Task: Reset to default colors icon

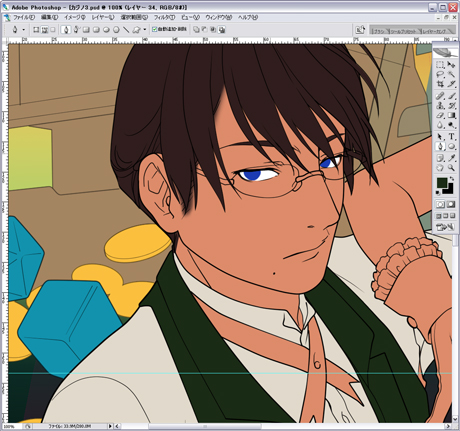Action: coord(439,192)
